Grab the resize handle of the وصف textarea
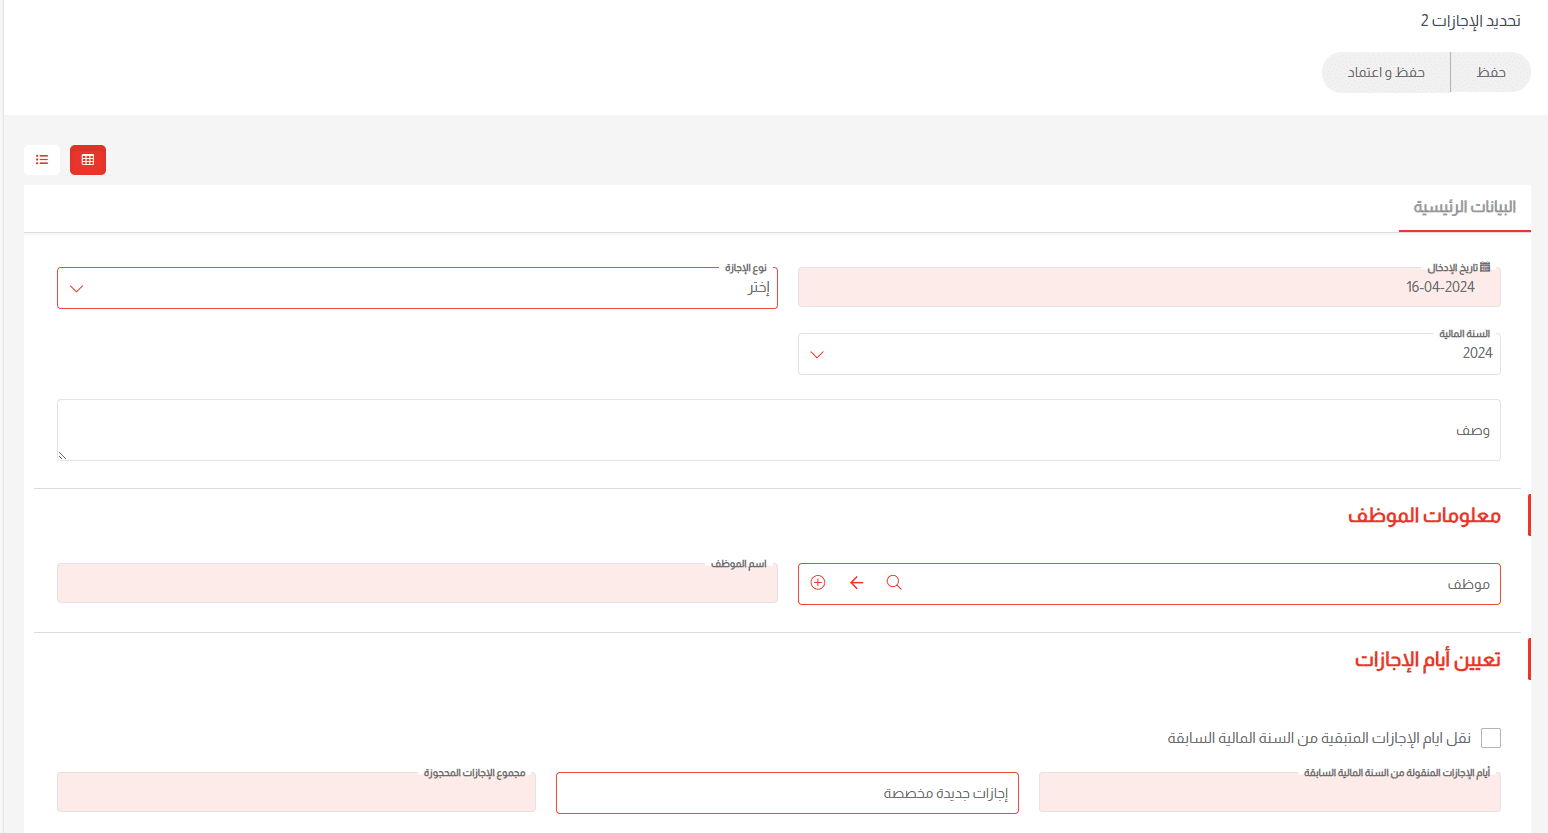The height and width of the screenshot is (833, 1548). coord(62,455)
